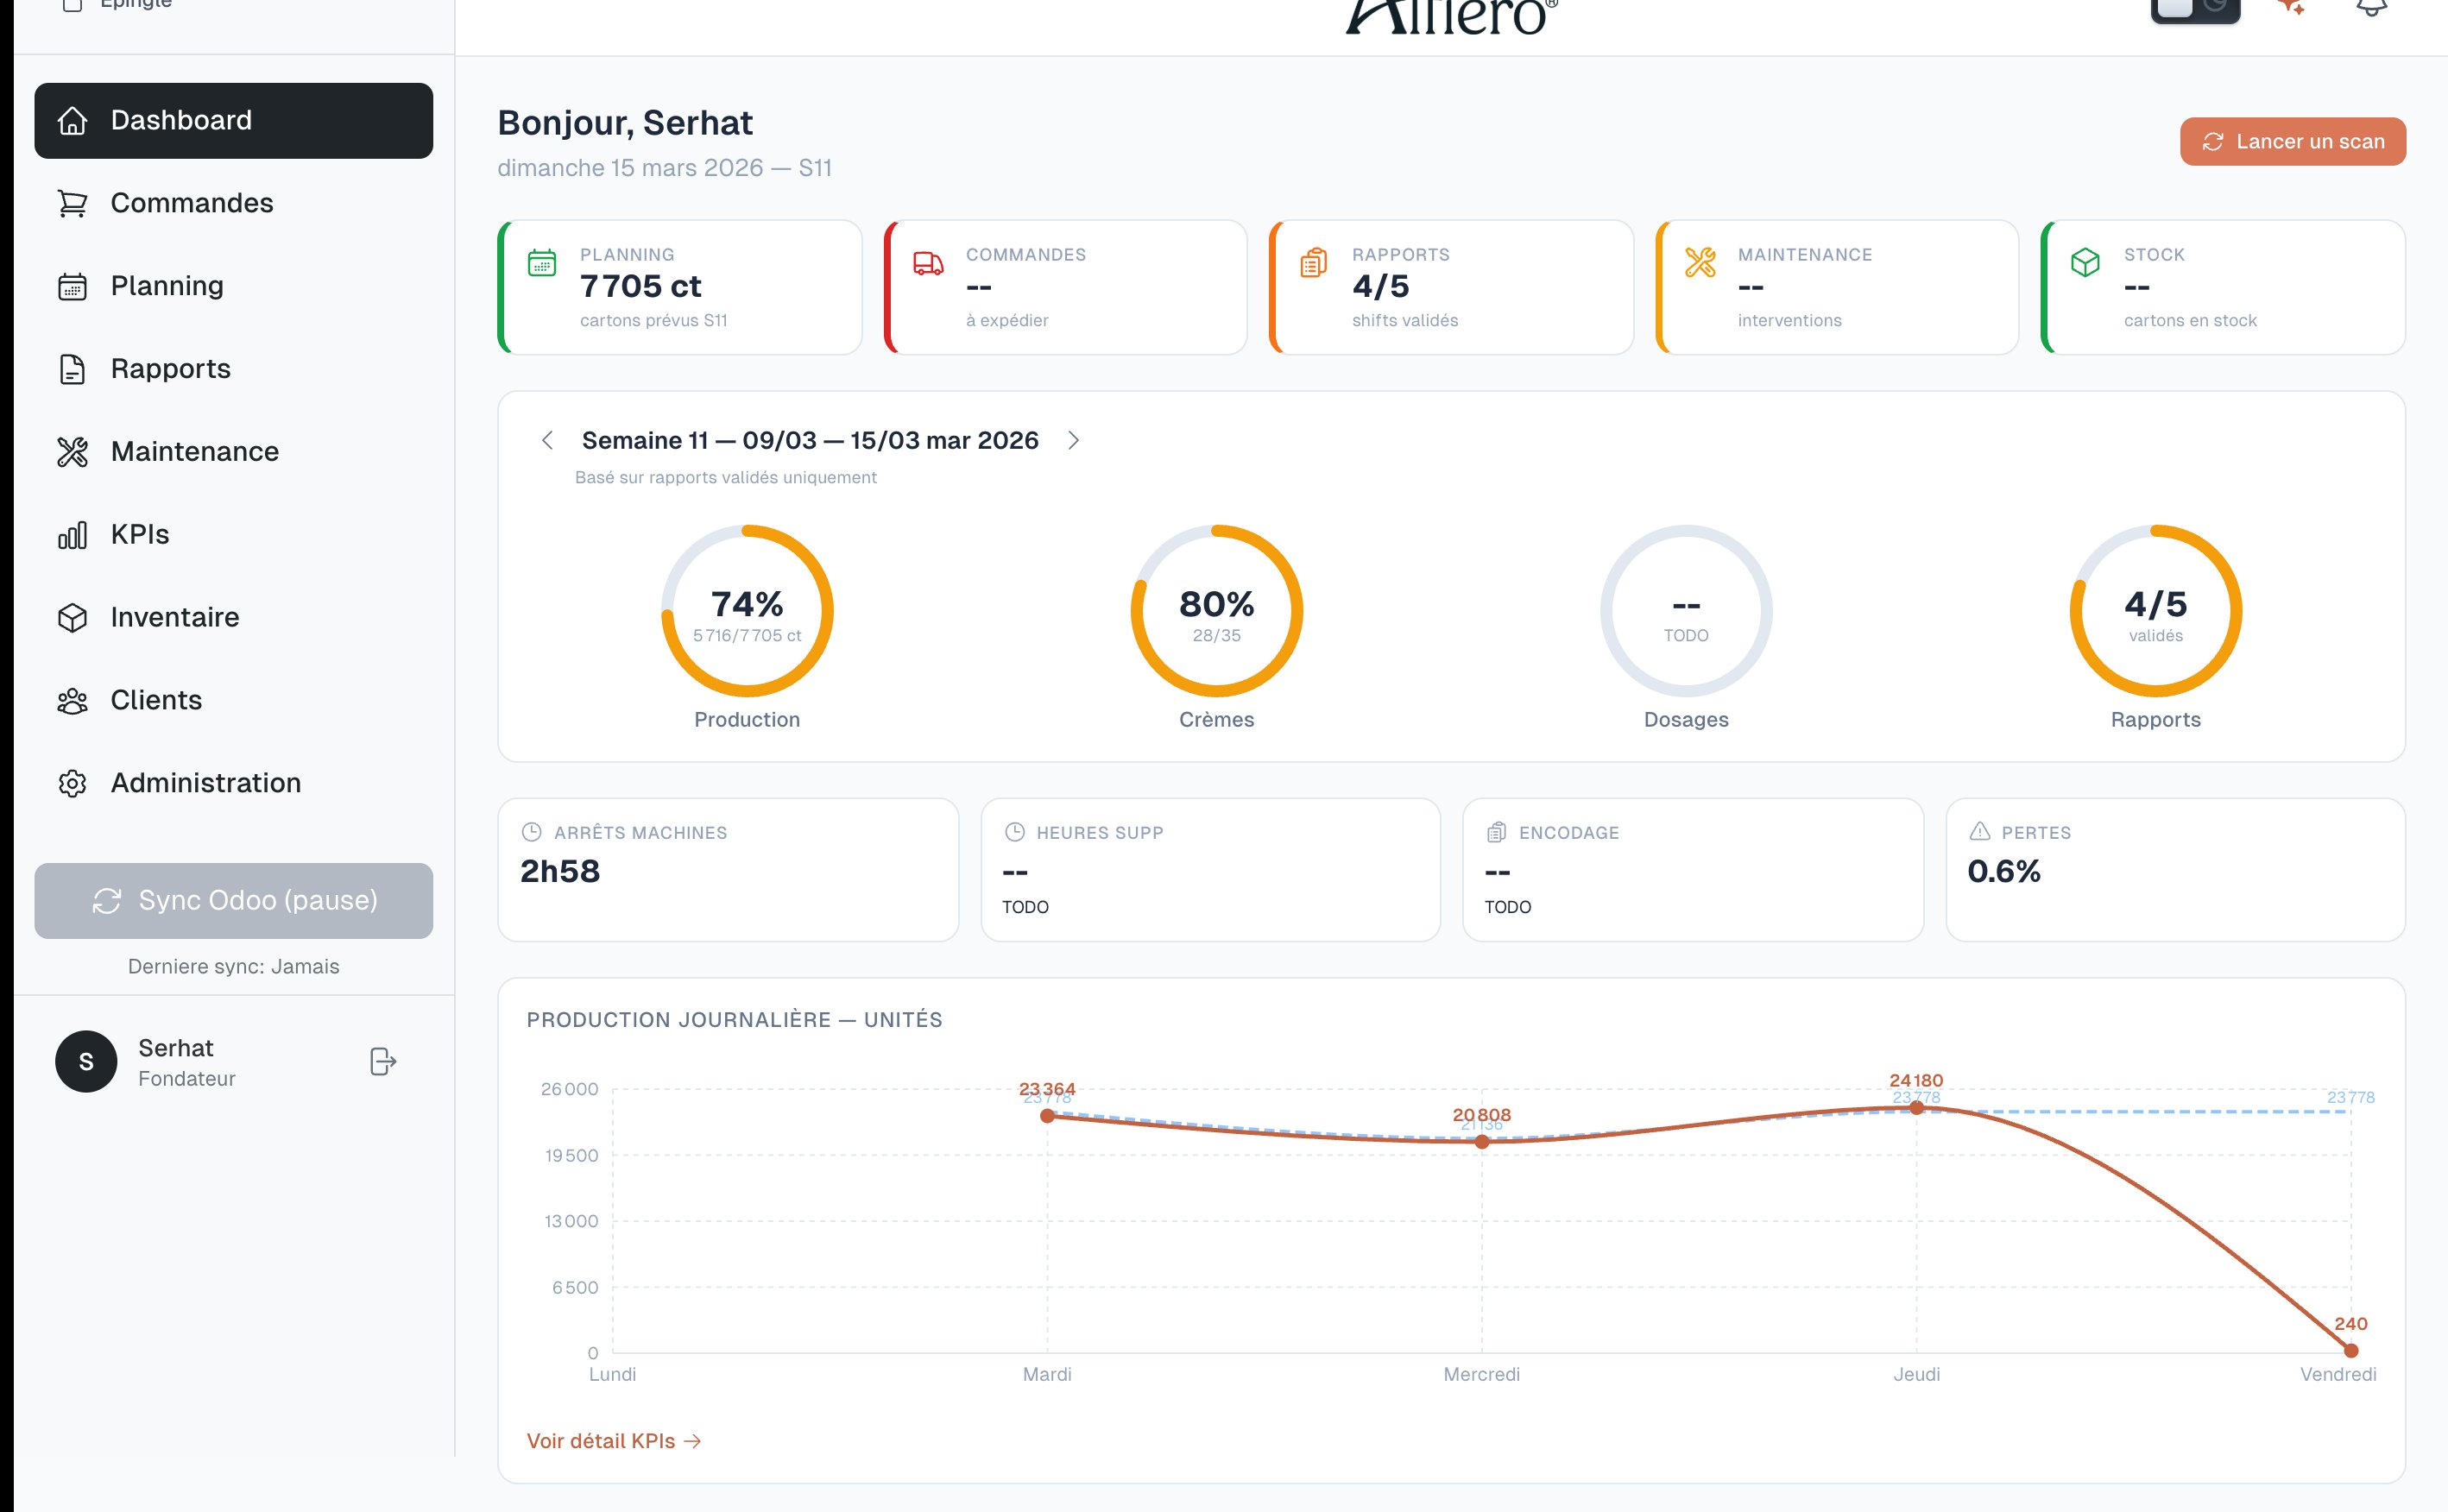
Task: Open notifications bell icon
Action: click(2371, 8)
